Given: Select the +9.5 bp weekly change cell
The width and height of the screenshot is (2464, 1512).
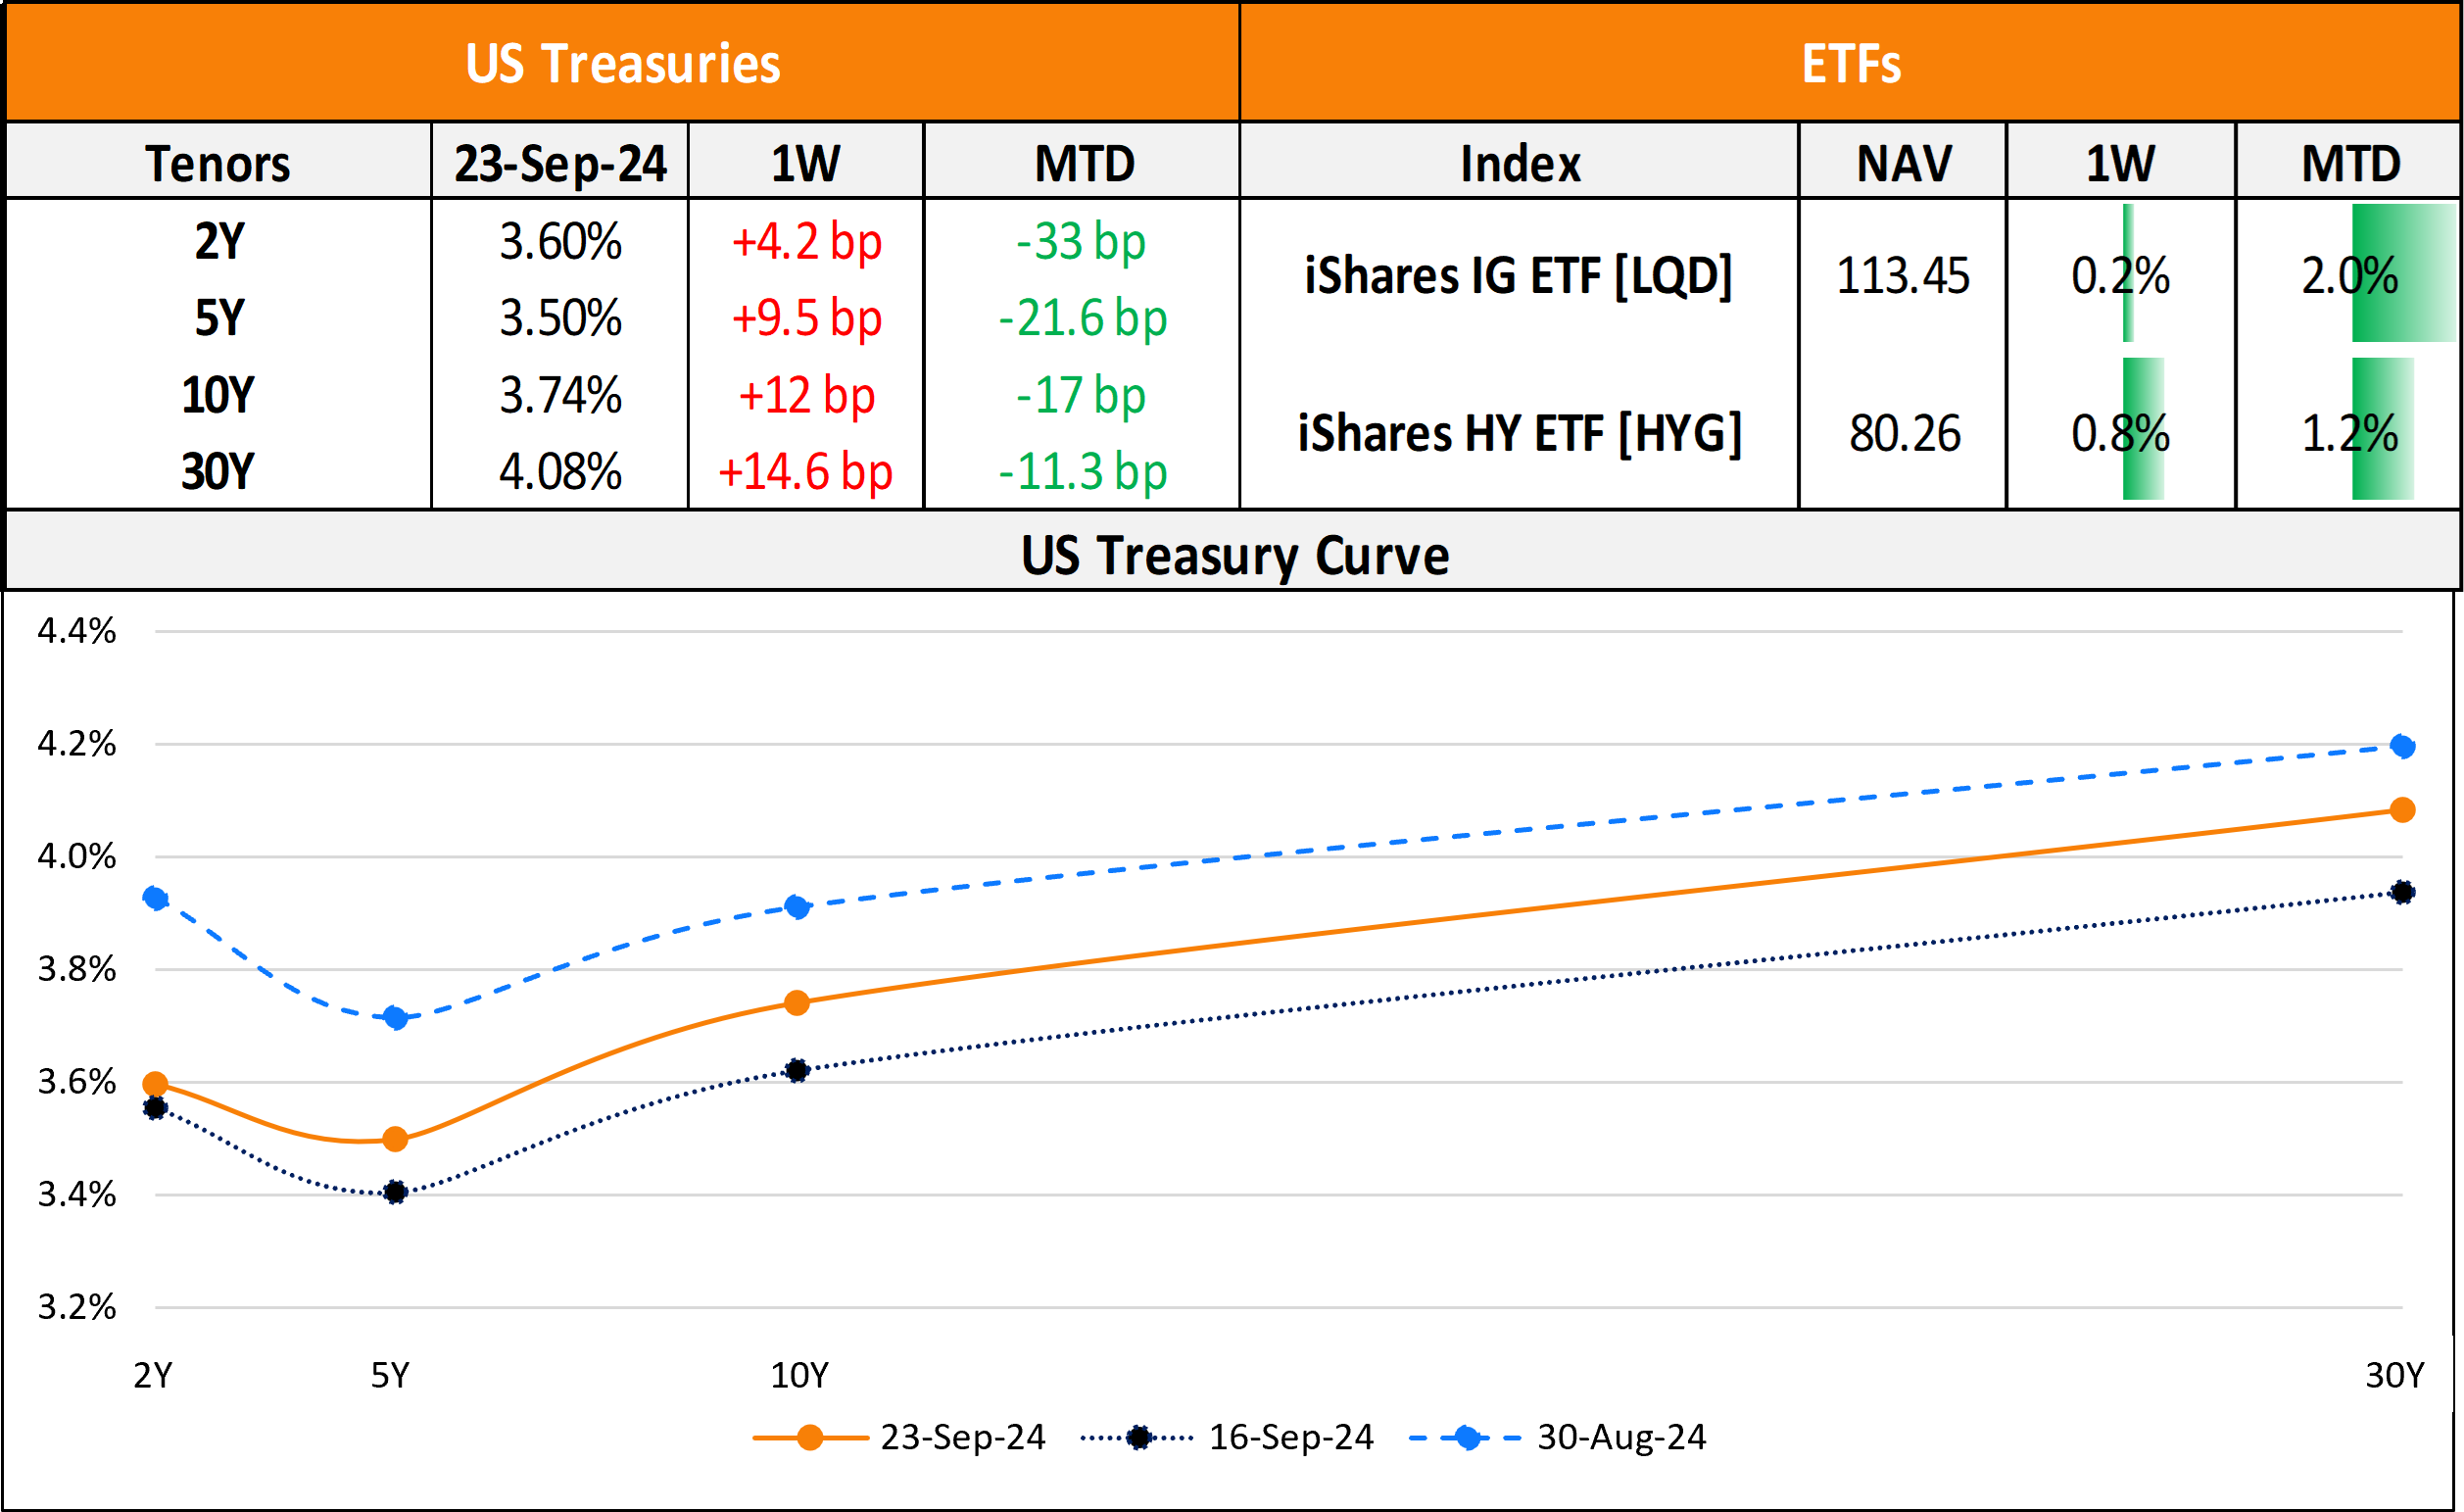Looking at the screenshot, I should (x=806, y=318).
